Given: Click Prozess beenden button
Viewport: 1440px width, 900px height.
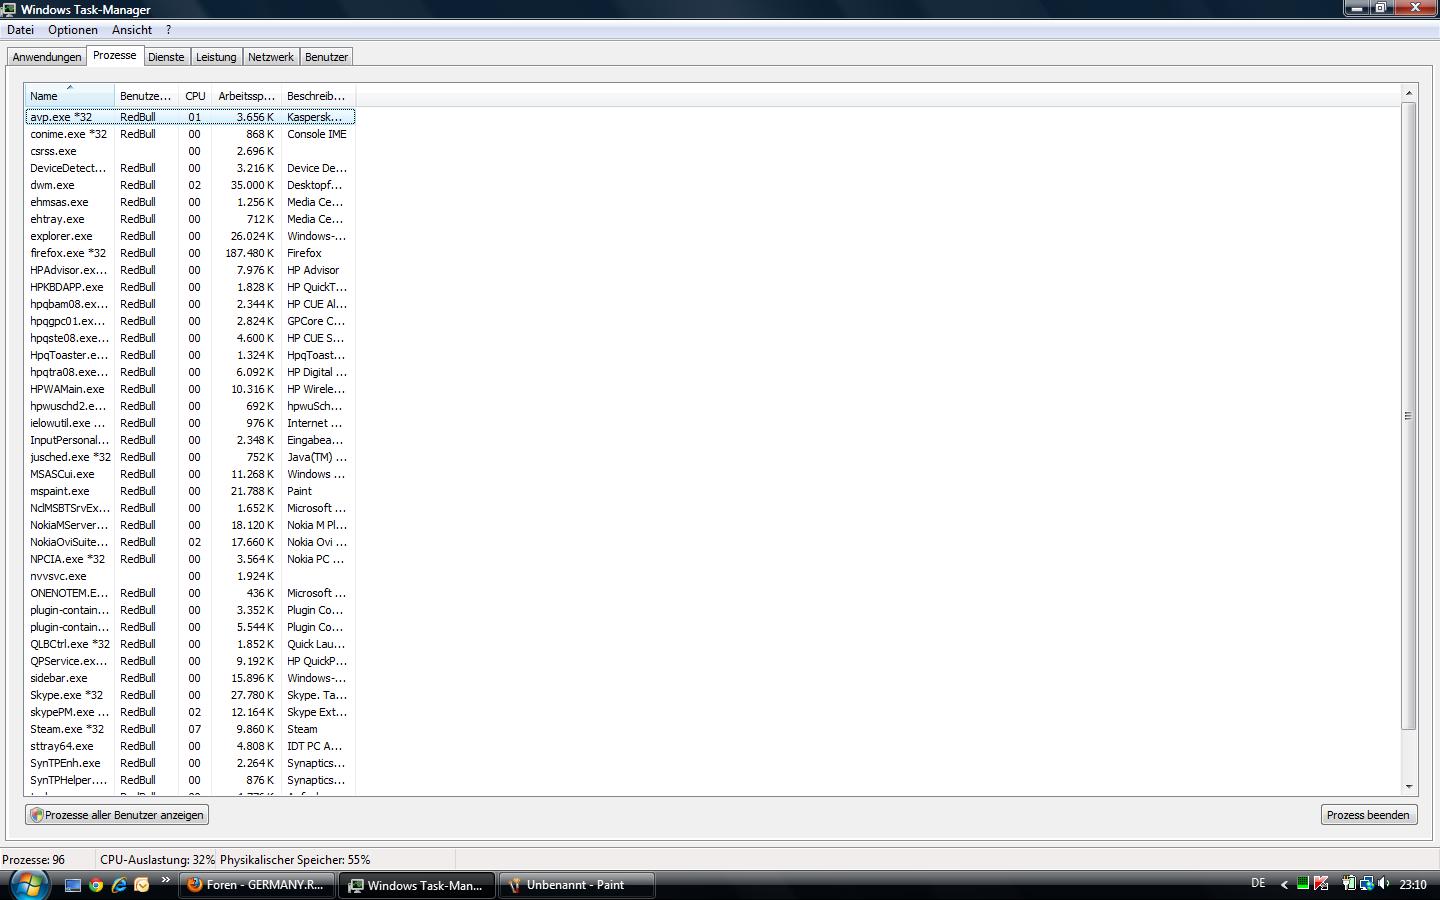Looking at the screenshot, I should coord(1368,815).
